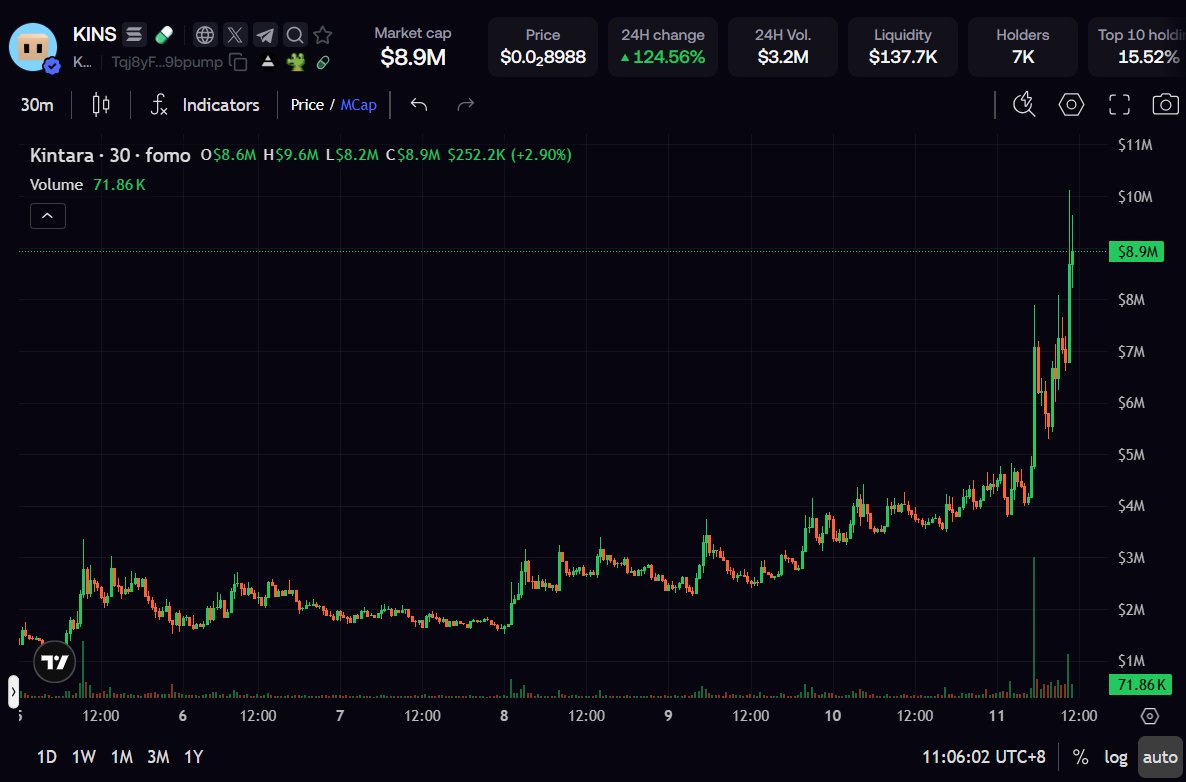Click the Holders 7K card
Image resolution: width=1186 pixels, height=782 pixels.
point(1023,47)
